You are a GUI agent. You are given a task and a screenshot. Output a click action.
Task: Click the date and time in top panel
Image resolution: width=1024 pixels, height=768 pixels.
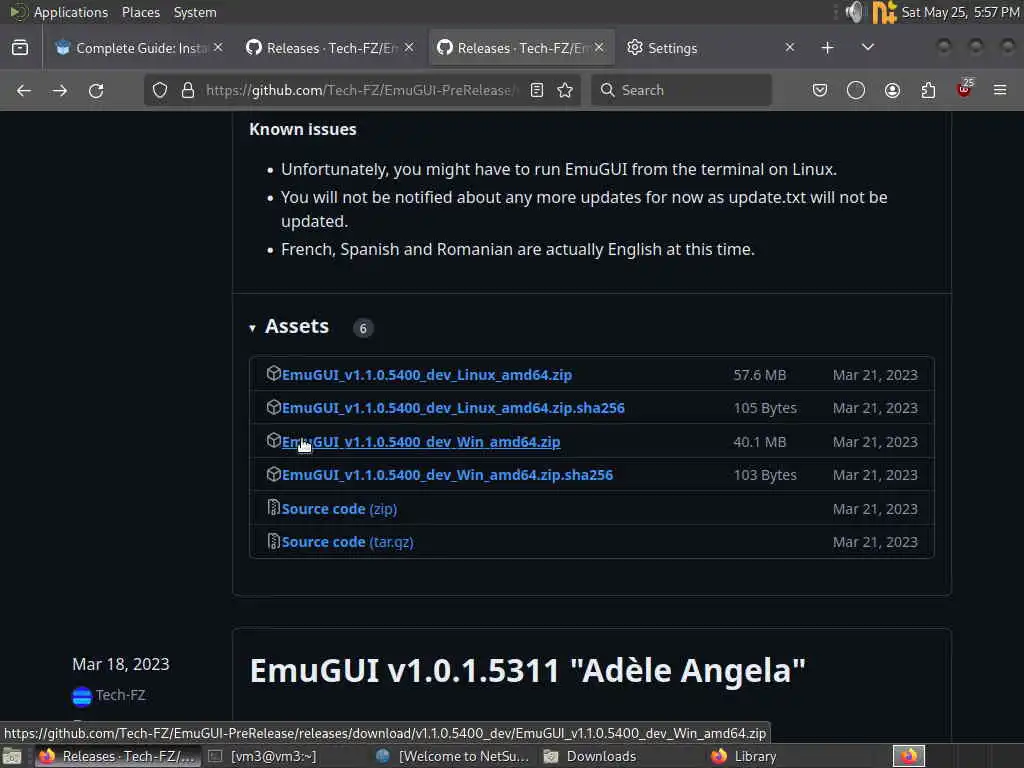(960, 12)
